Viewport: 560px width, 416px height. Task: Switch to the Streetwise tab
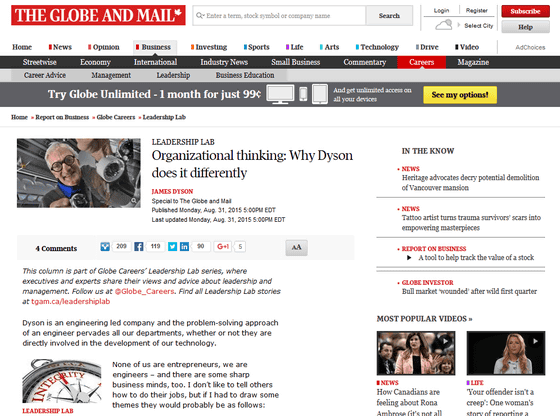pos(40,62)
